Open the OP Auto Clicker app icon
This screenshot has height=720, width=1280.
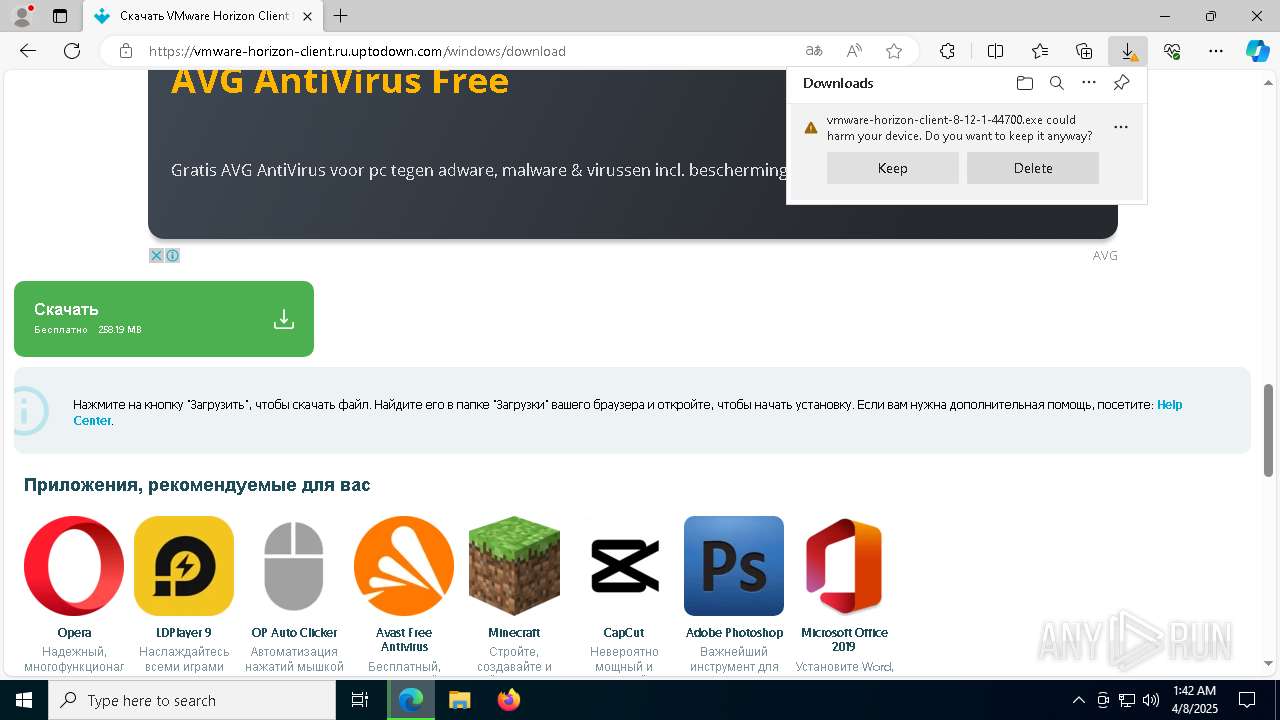tap(294, 566)
